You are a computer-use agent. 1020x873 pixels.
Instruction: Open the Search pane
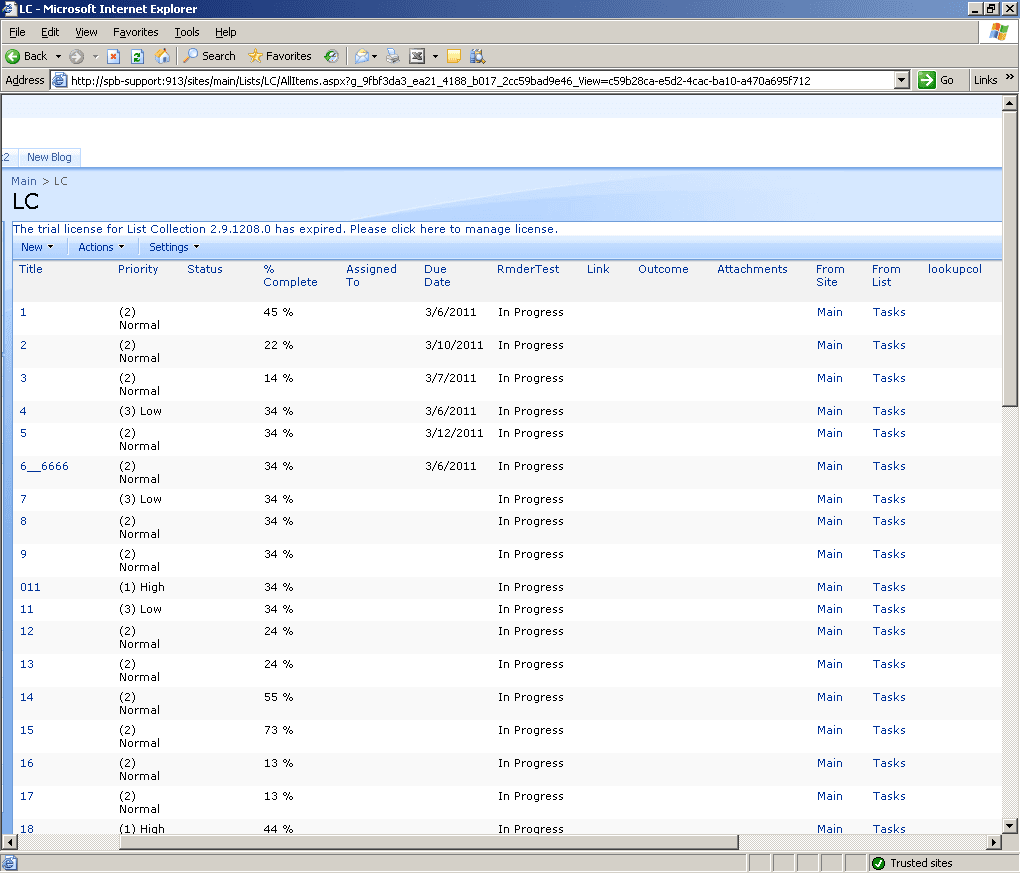coord(209,56)
